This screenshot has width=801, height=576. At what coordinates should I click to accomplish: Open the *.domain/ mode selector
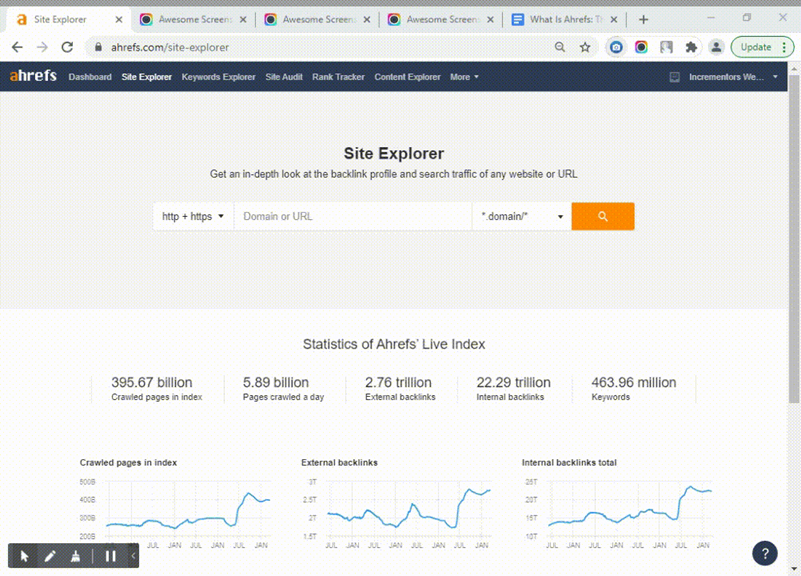point(520,216)
